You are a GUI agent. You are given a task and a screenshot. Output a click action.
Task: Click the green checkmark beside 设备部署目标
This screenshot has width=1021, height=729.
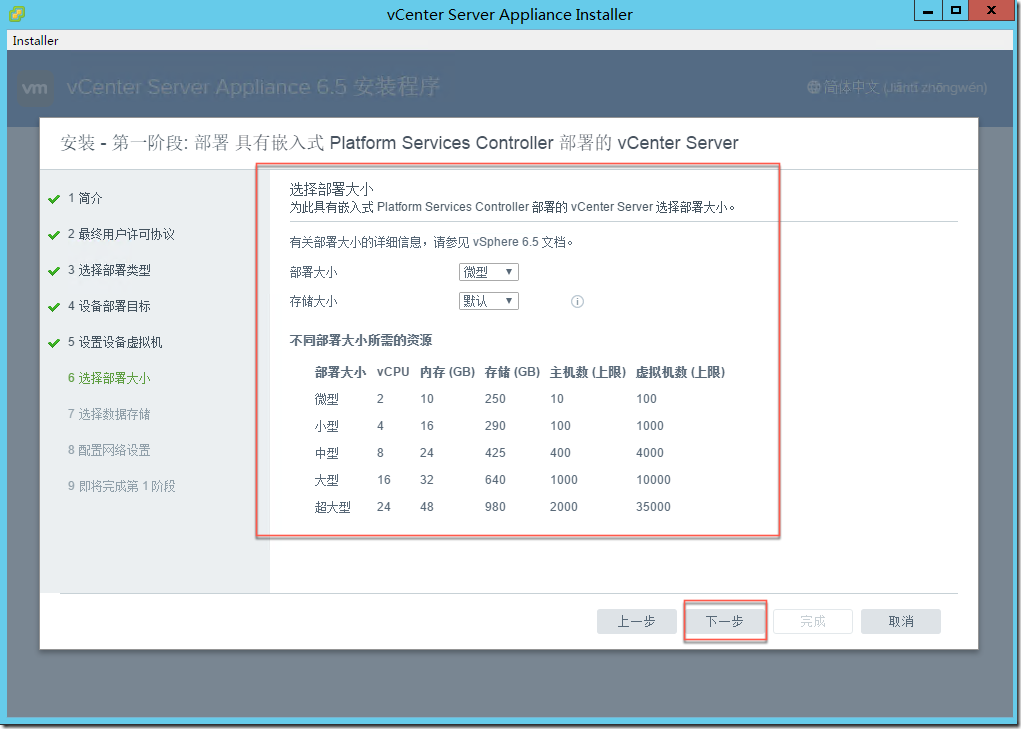click(x=54, y=307)
